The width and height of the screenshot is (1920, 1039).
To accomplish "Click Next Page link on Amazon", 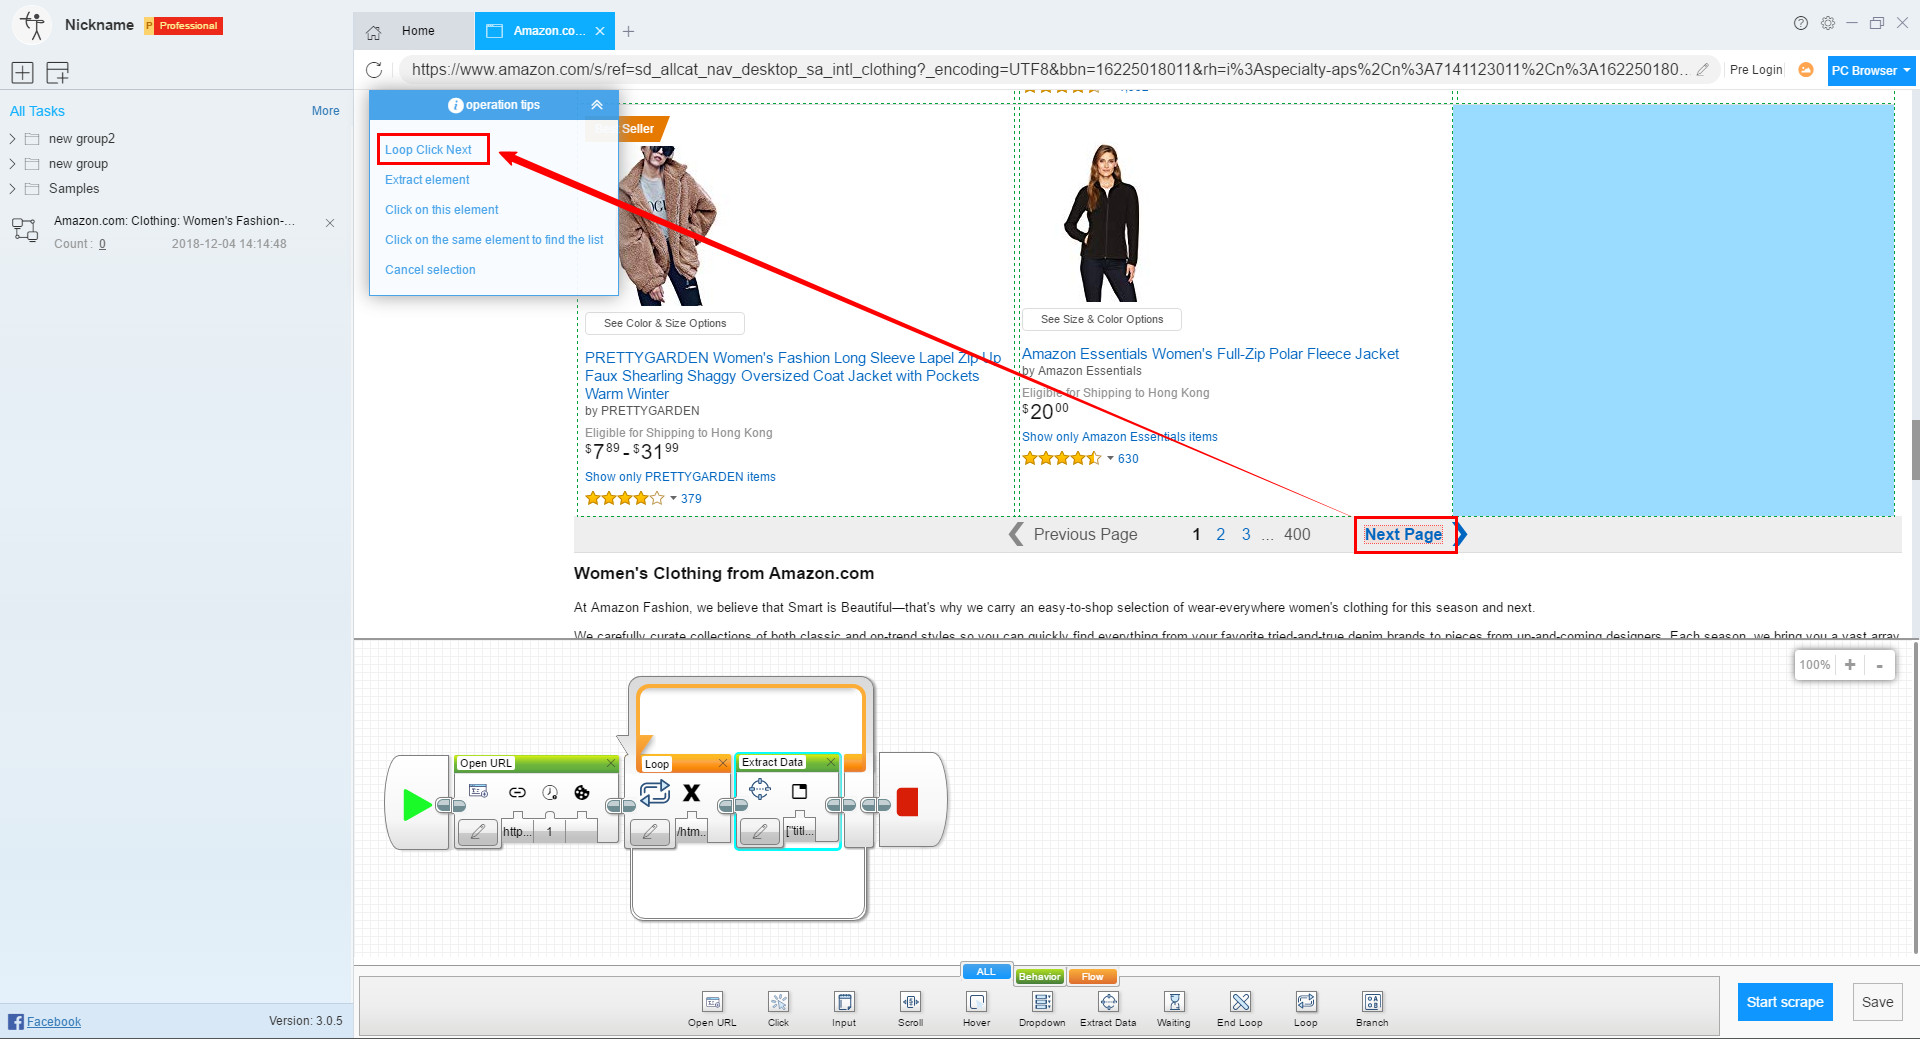I will (1403, 534).
